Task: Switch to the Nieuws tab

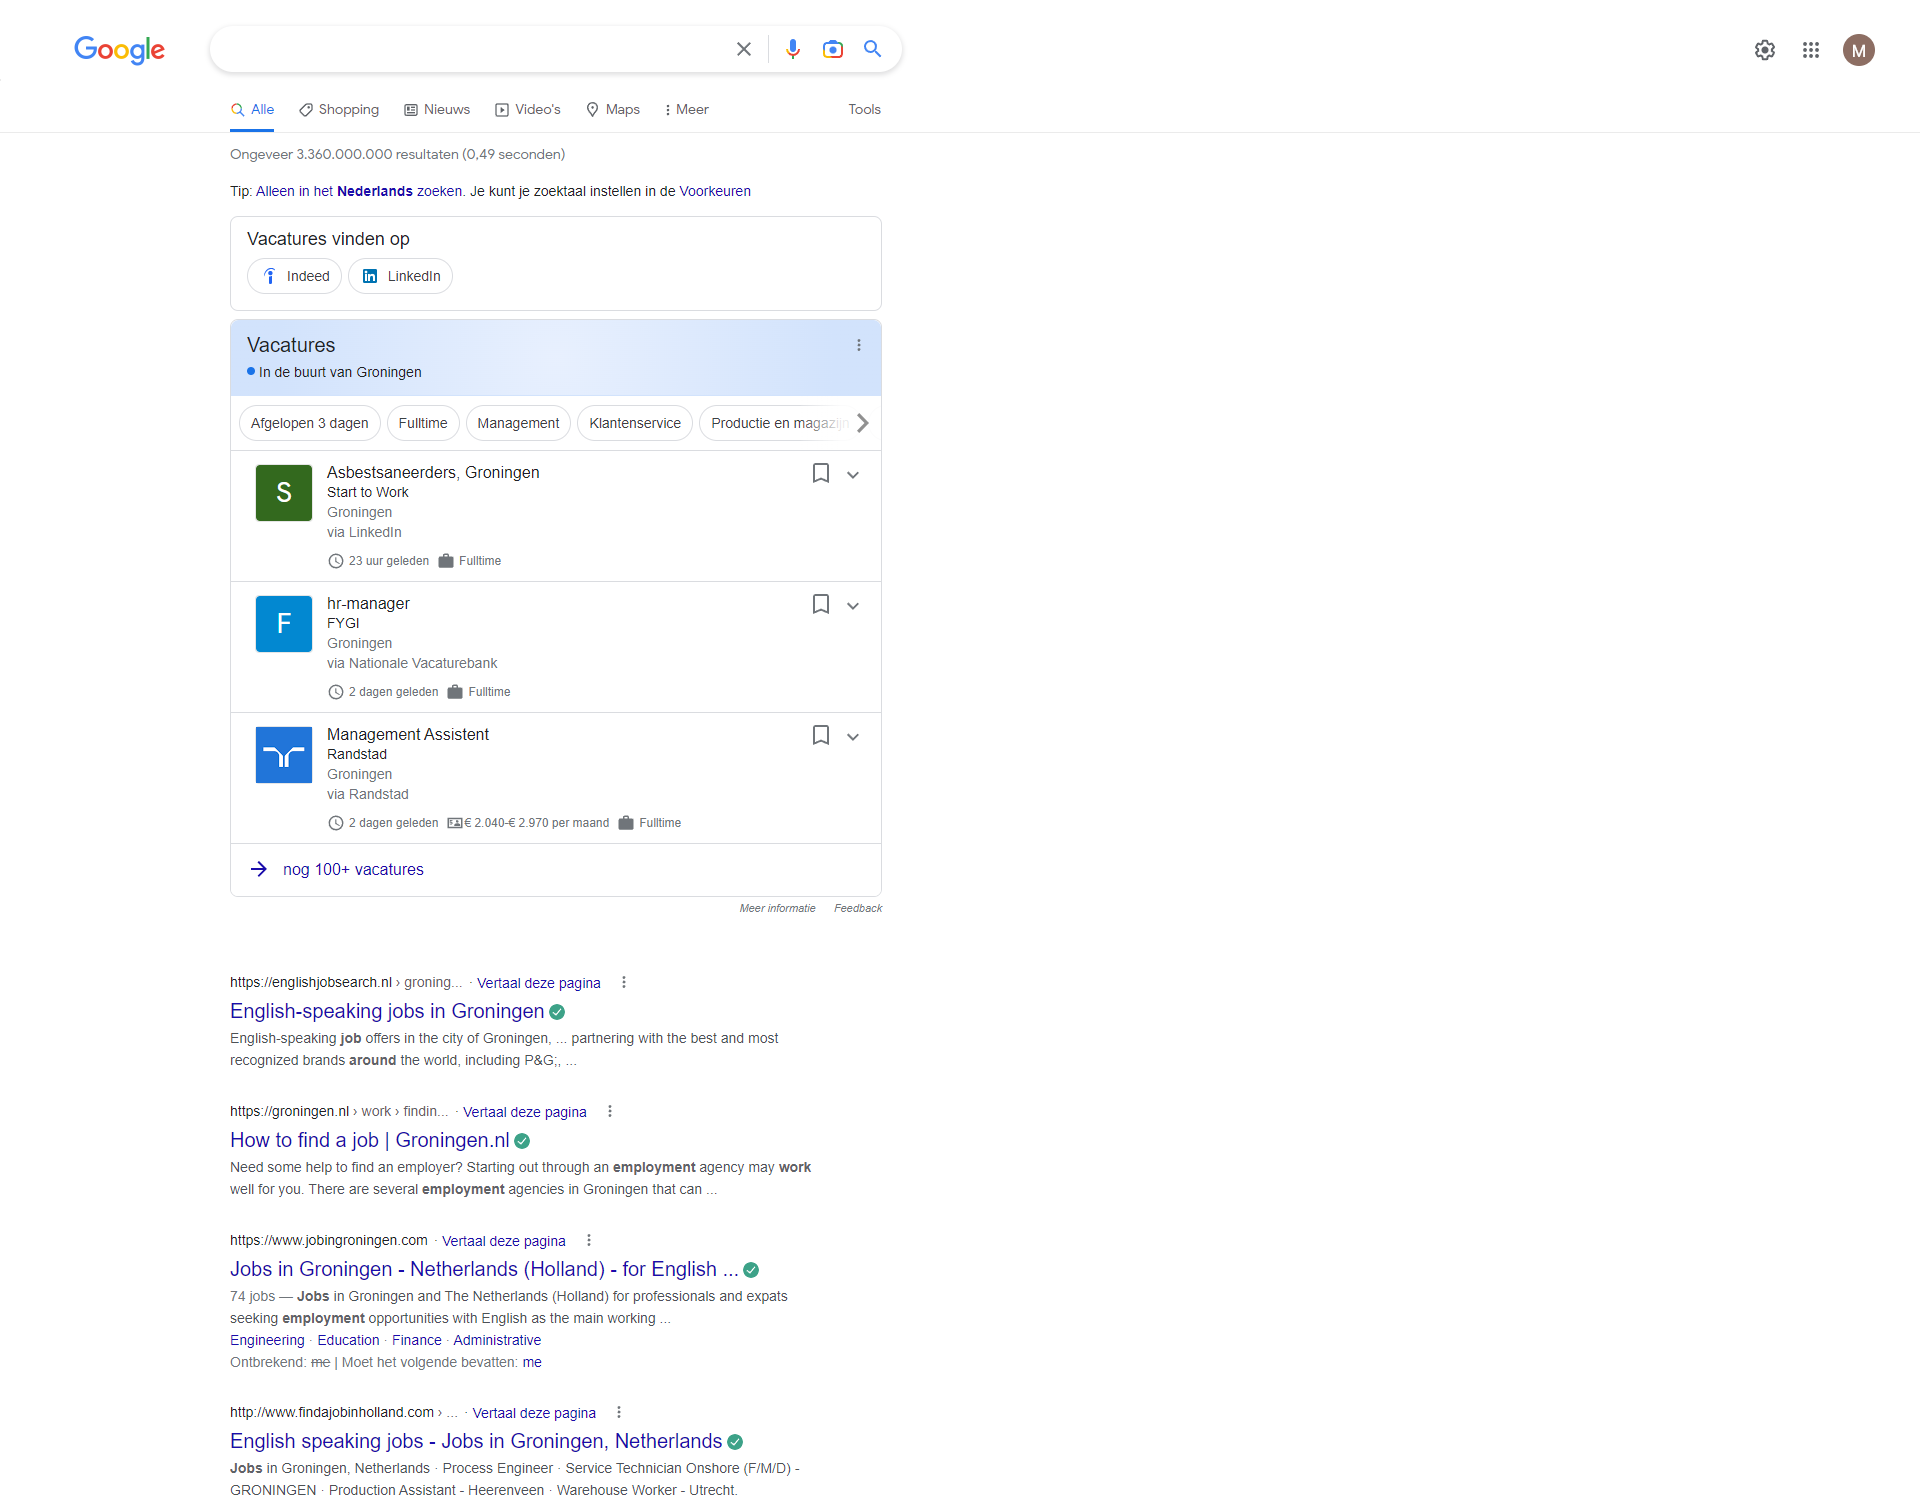Action: point(437,109)
